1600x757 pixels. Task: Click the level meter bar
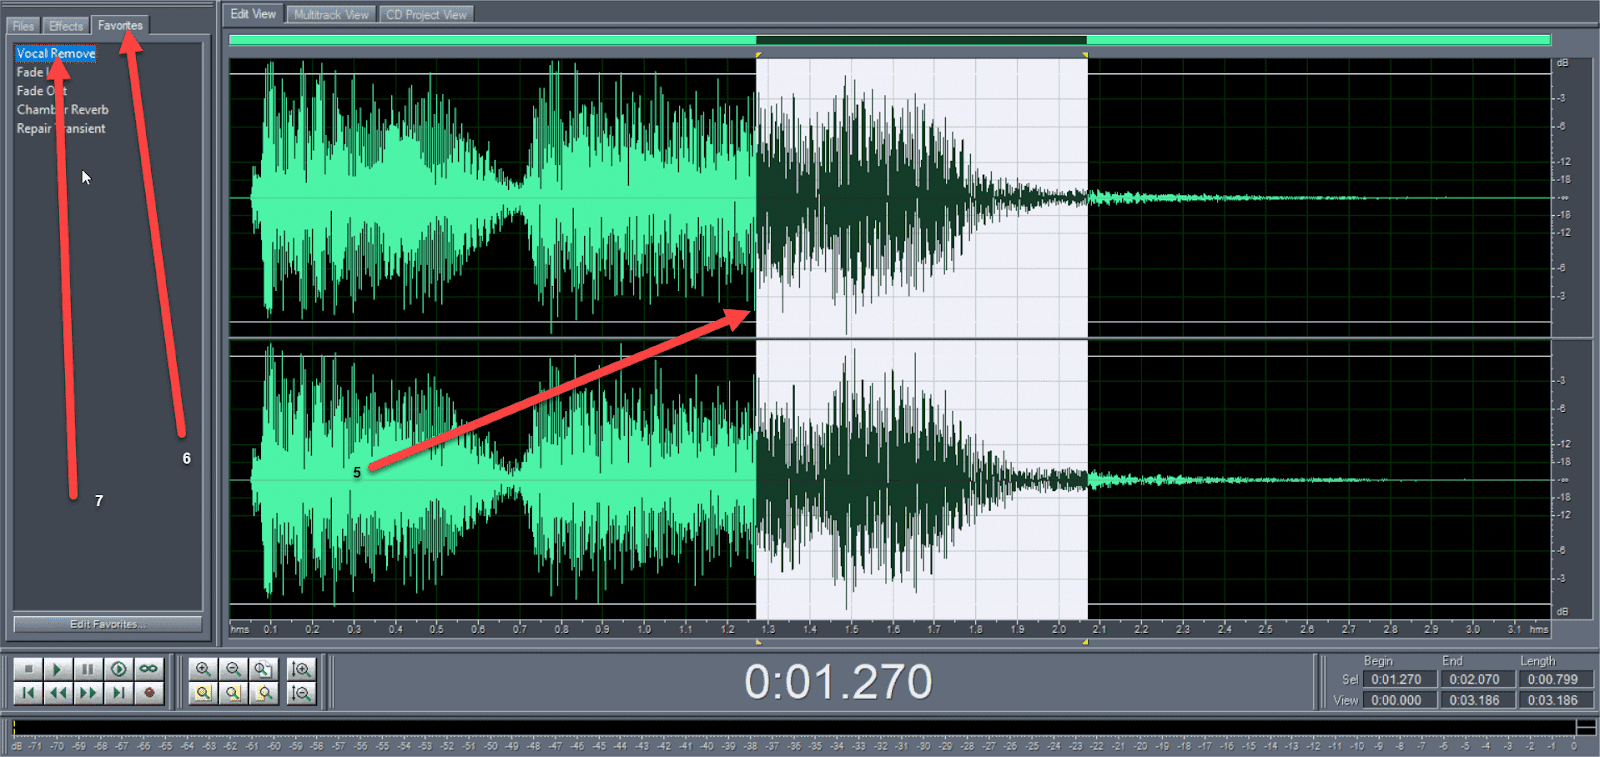click(x=794, y=727)
